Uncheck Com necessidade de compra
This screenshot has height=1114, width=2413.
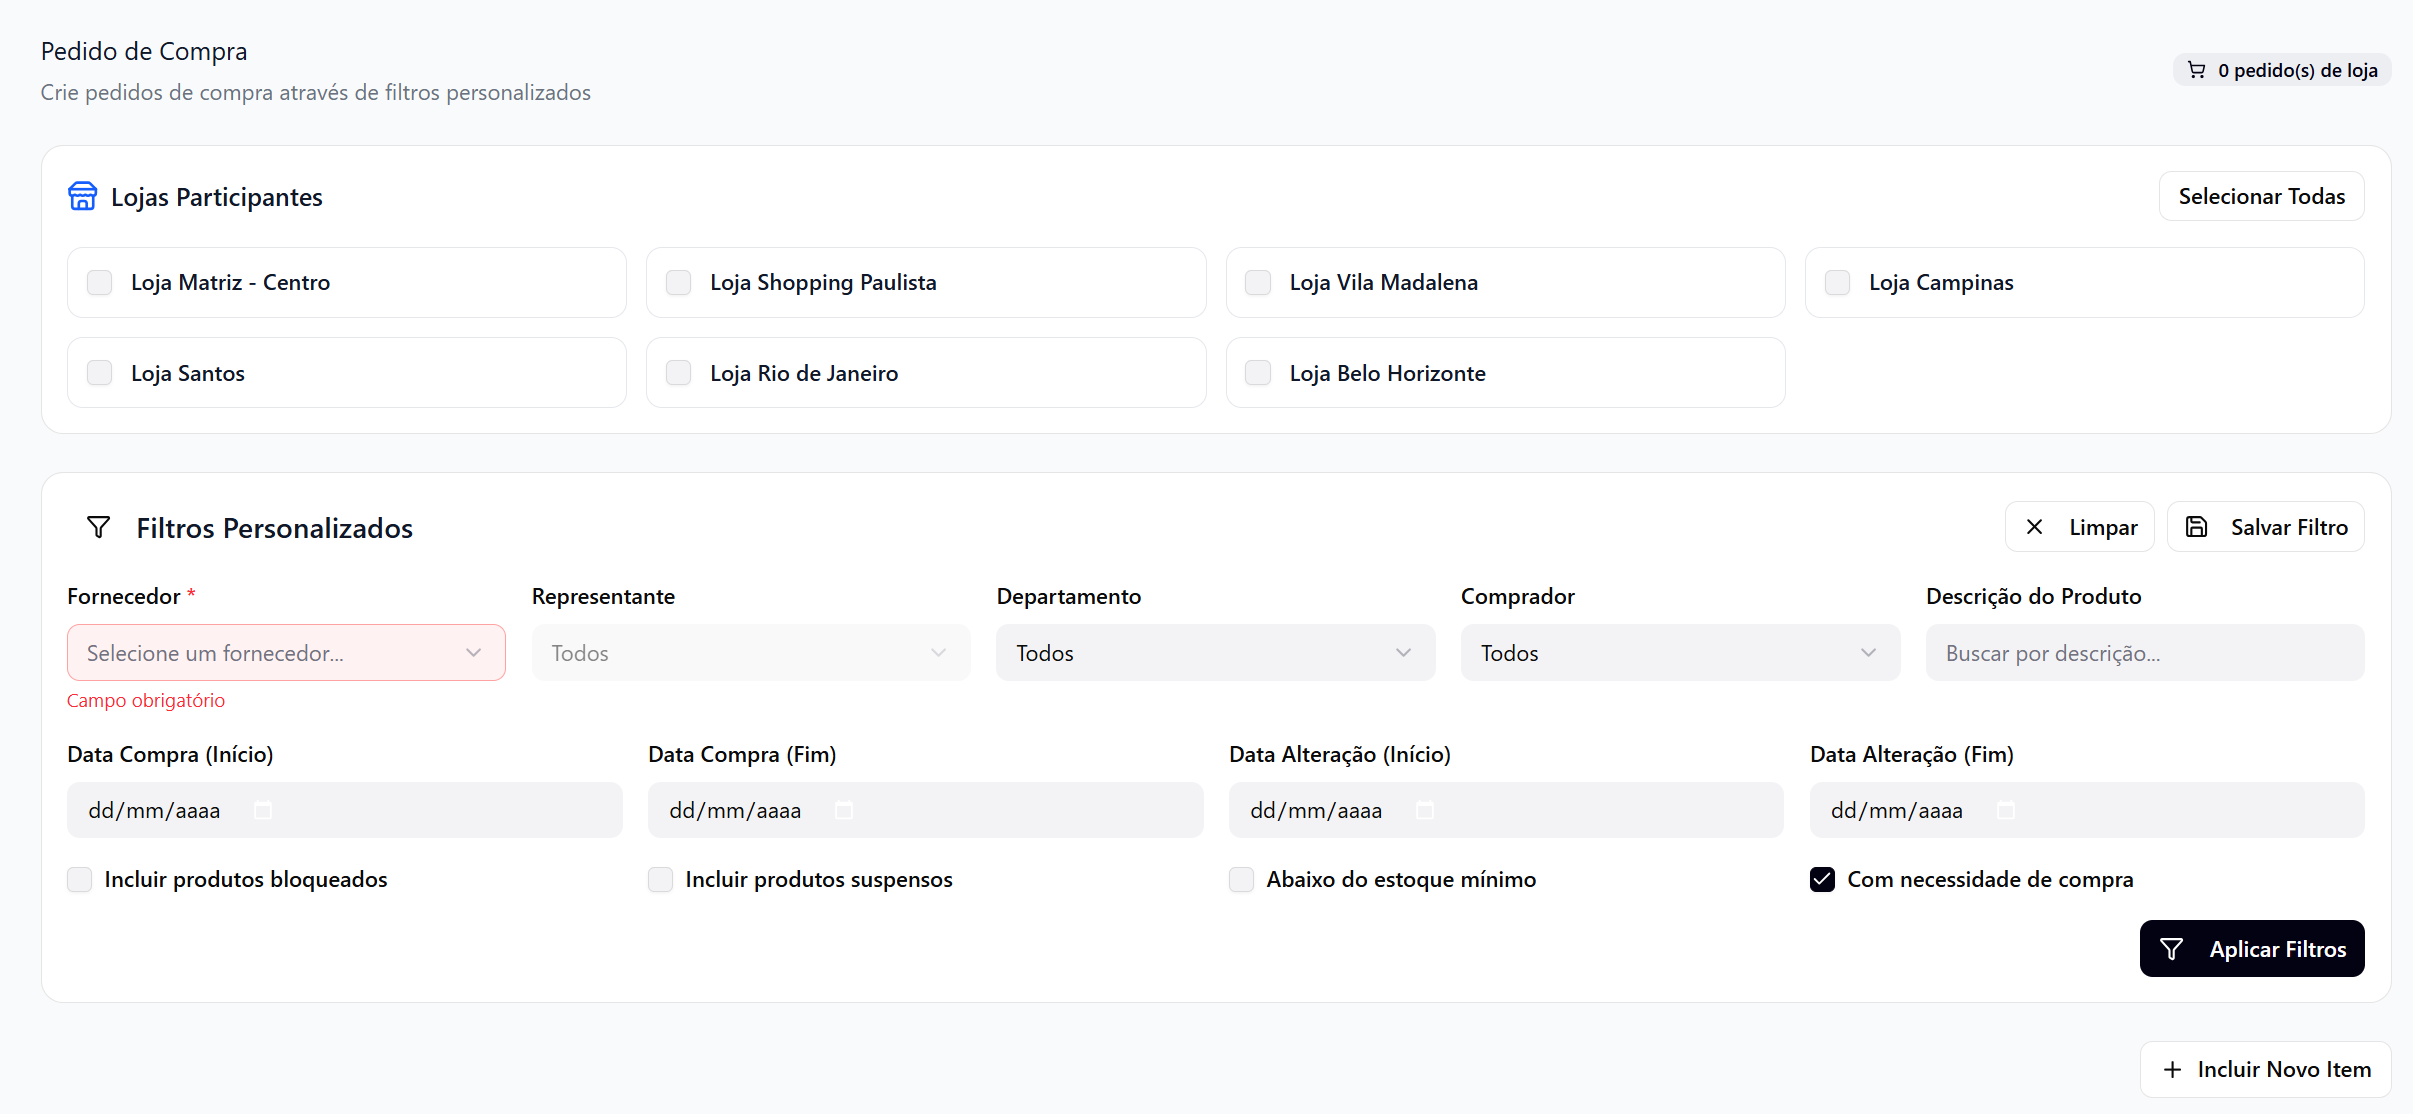pyautogui.click(x=1822, y=880)
